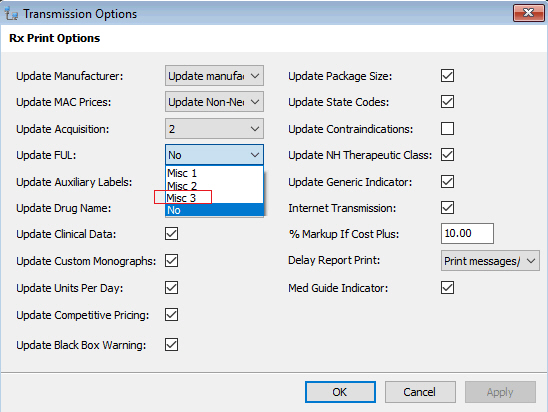
Task: Close the Transmission Options dialog
Action: pyautogui.click(x=528, y=13)
